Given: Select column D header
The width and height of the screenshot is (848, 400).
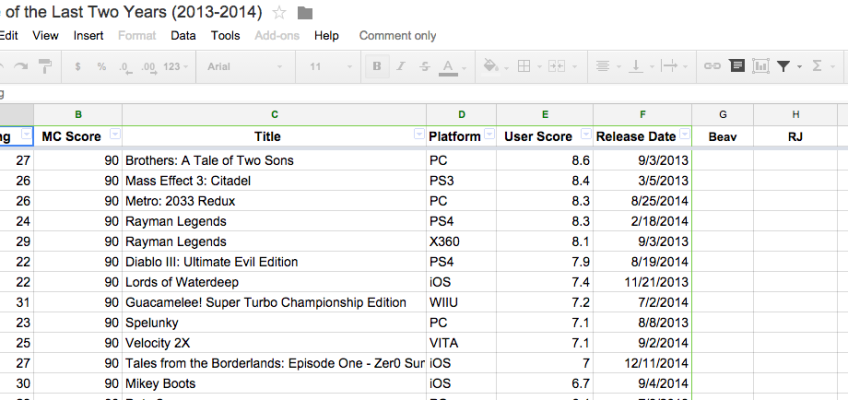Looking at the screenshot, I should [461, 114].
